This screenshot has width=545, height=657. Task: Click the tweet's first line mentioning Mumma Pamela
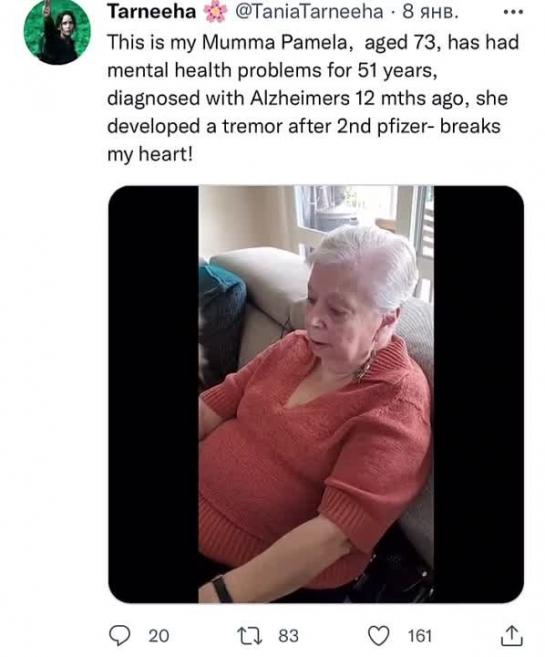(x=313, y=43)
